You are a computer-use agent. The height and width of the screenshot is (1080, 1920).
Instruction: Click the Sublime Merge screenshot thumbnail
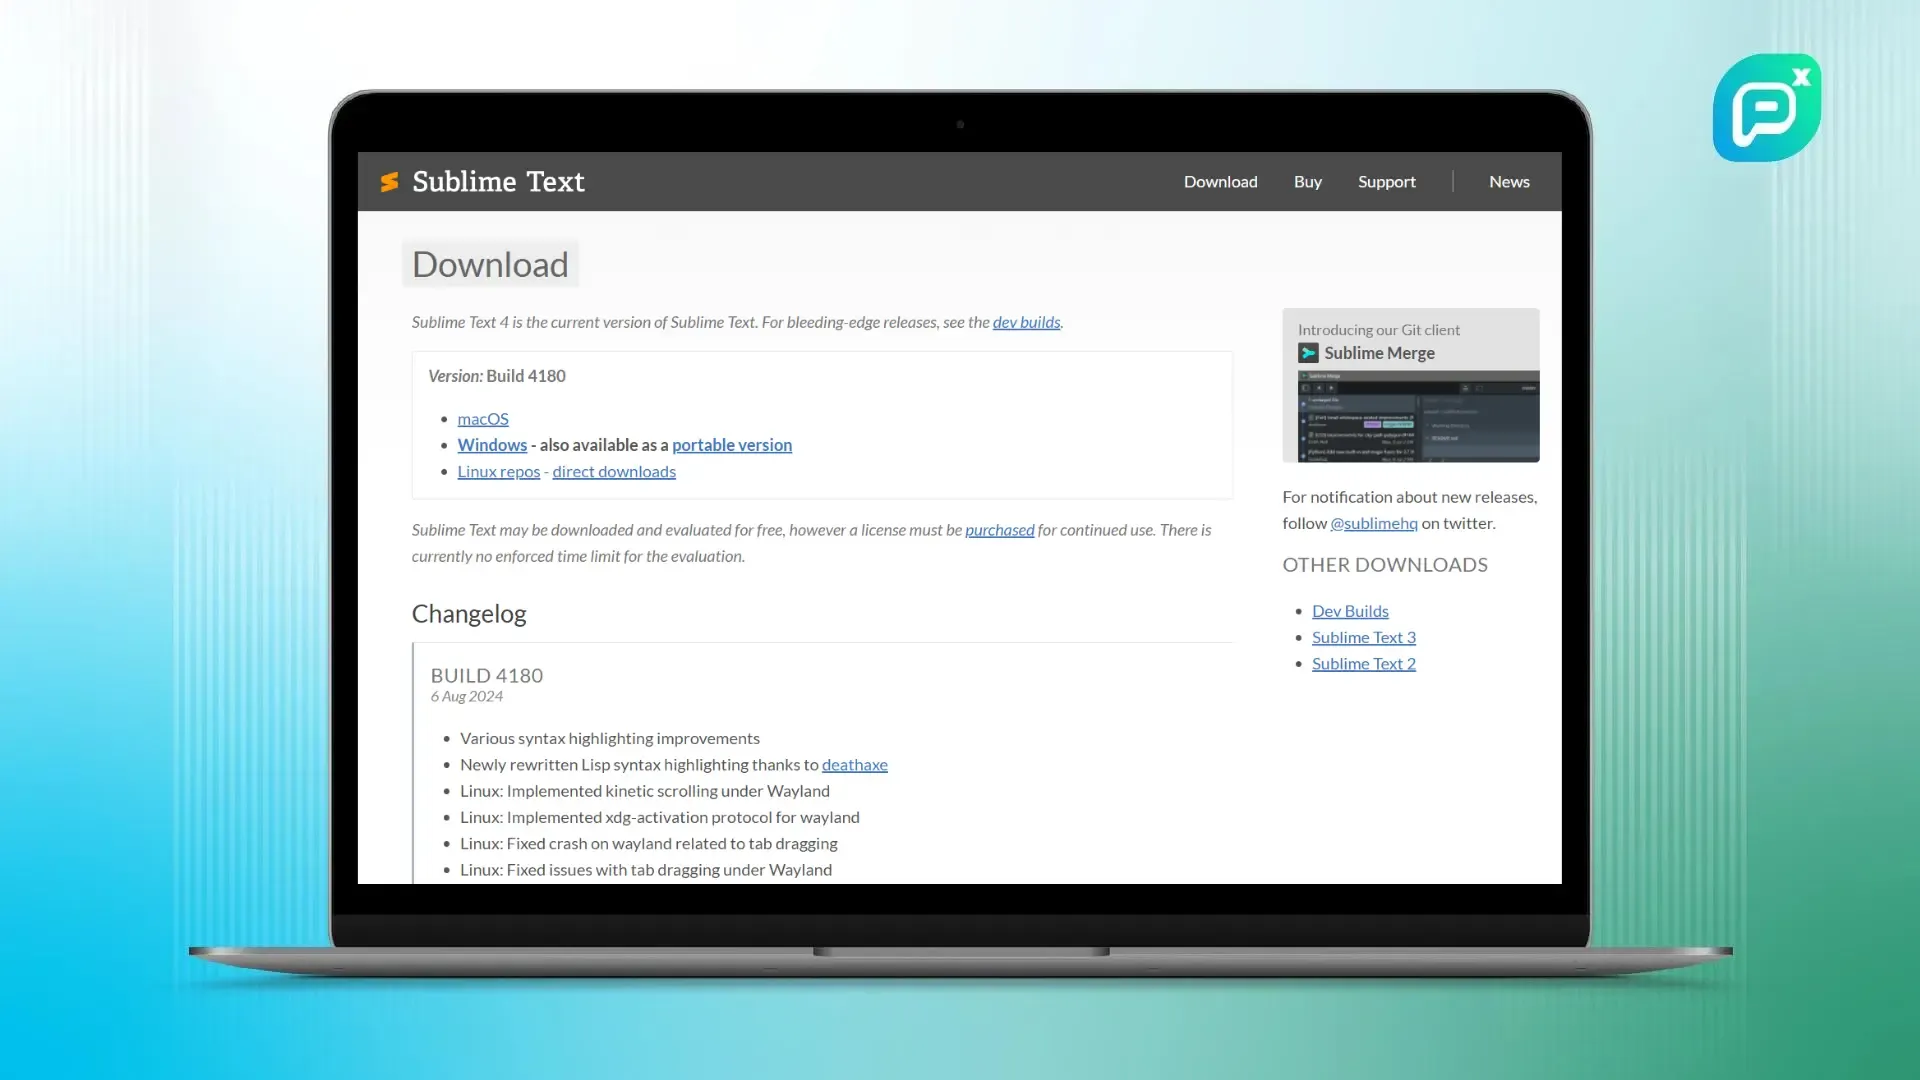1418,416
